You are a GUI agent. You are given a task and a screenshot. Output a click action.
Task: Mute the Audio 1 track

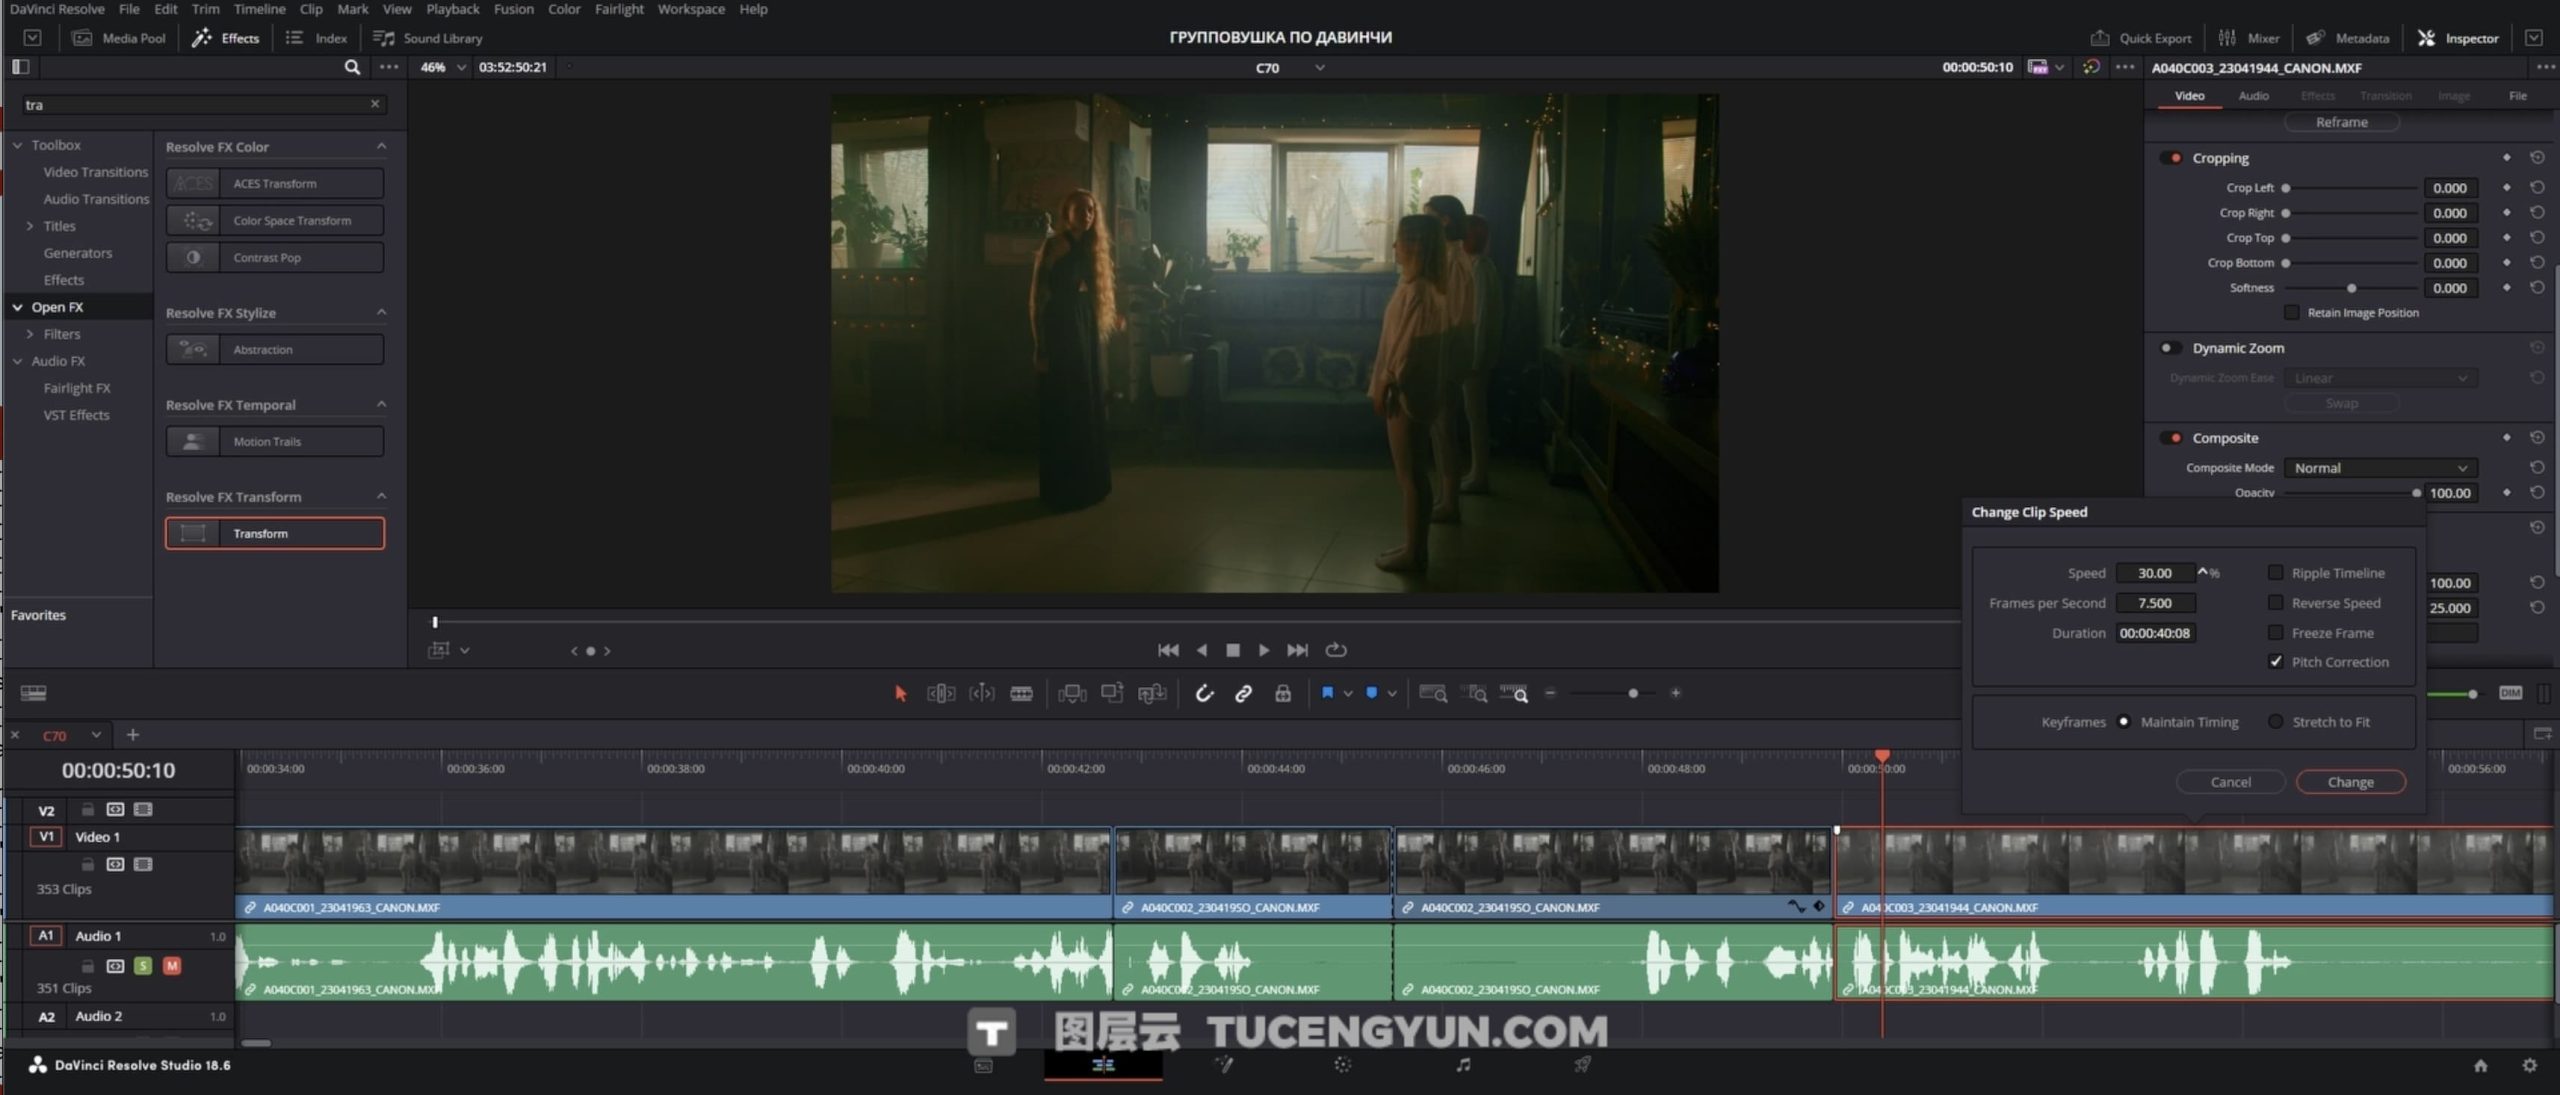tap(172, 966)
